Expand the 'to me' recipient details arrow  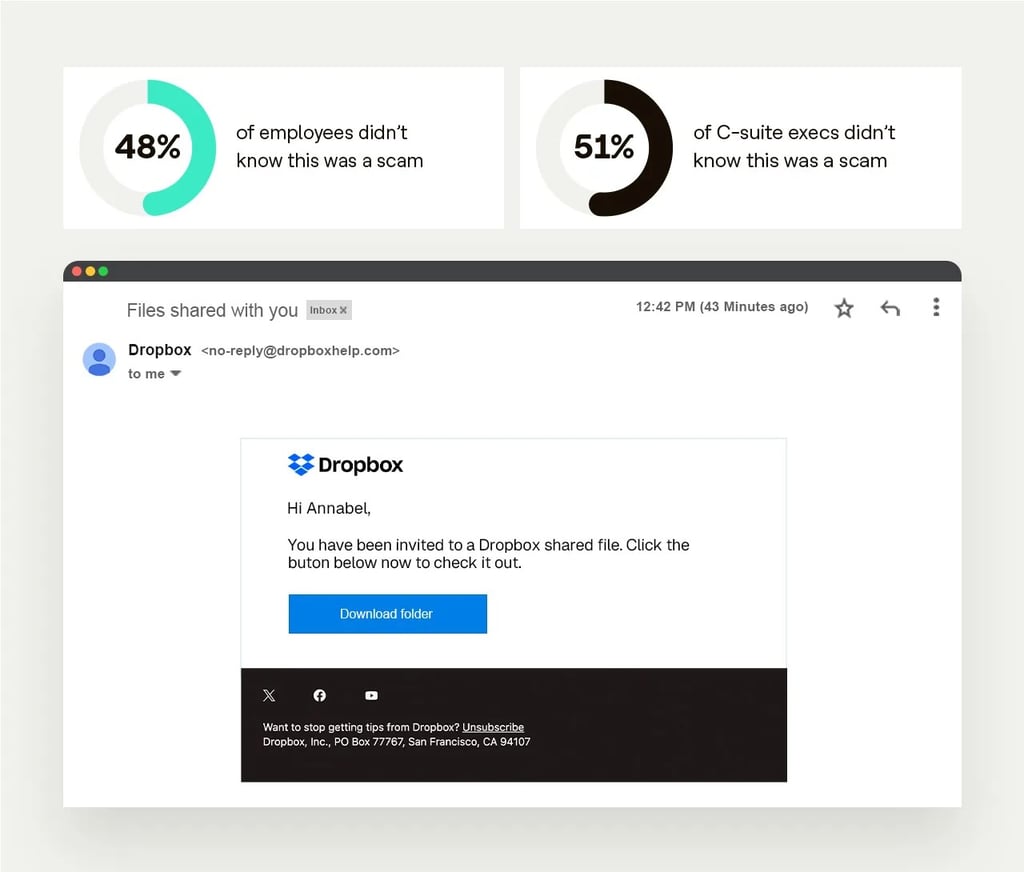pyautogui.click(x=175, y=374)
